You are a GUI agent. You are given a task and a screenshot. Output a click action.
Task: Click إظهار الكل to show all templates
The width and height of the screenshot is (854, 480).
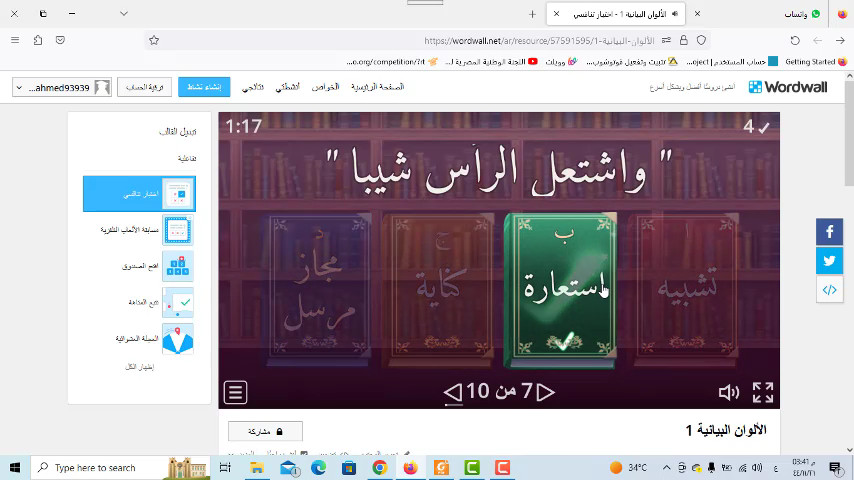tap(139, 367)
